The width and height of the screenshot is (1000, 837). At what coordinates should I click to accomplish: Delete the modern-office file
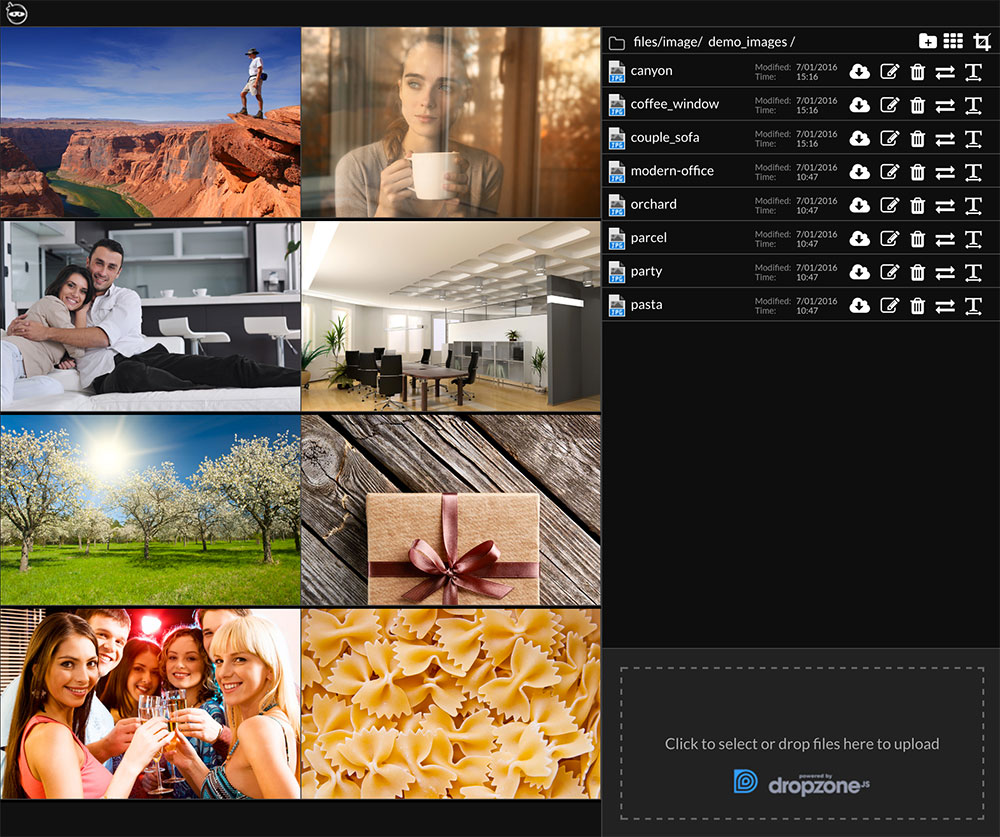click(x=917, y=172)
